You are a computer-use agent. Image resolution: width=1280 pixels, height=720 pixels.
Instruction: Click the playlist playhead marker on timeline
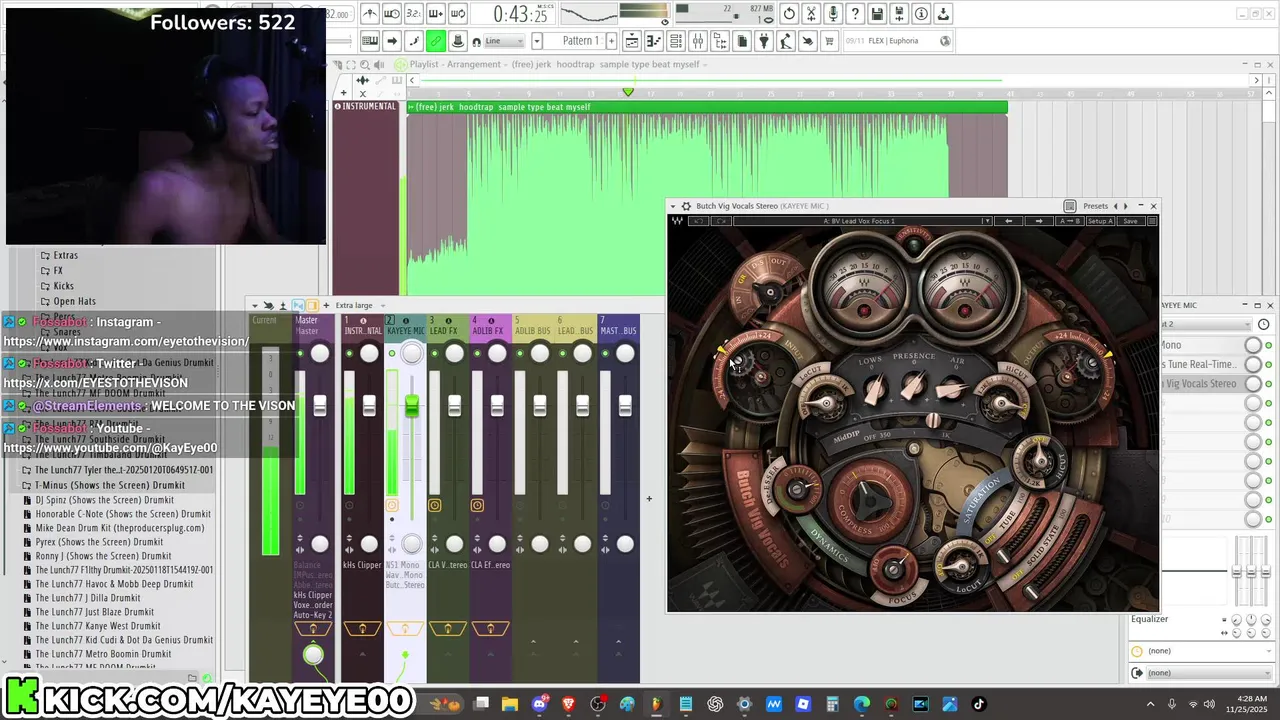click(628, 92)
